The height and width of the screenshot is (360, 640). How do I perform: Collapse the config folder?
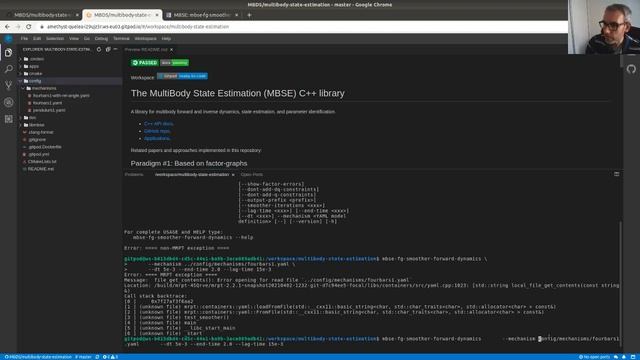pos(35,81)
